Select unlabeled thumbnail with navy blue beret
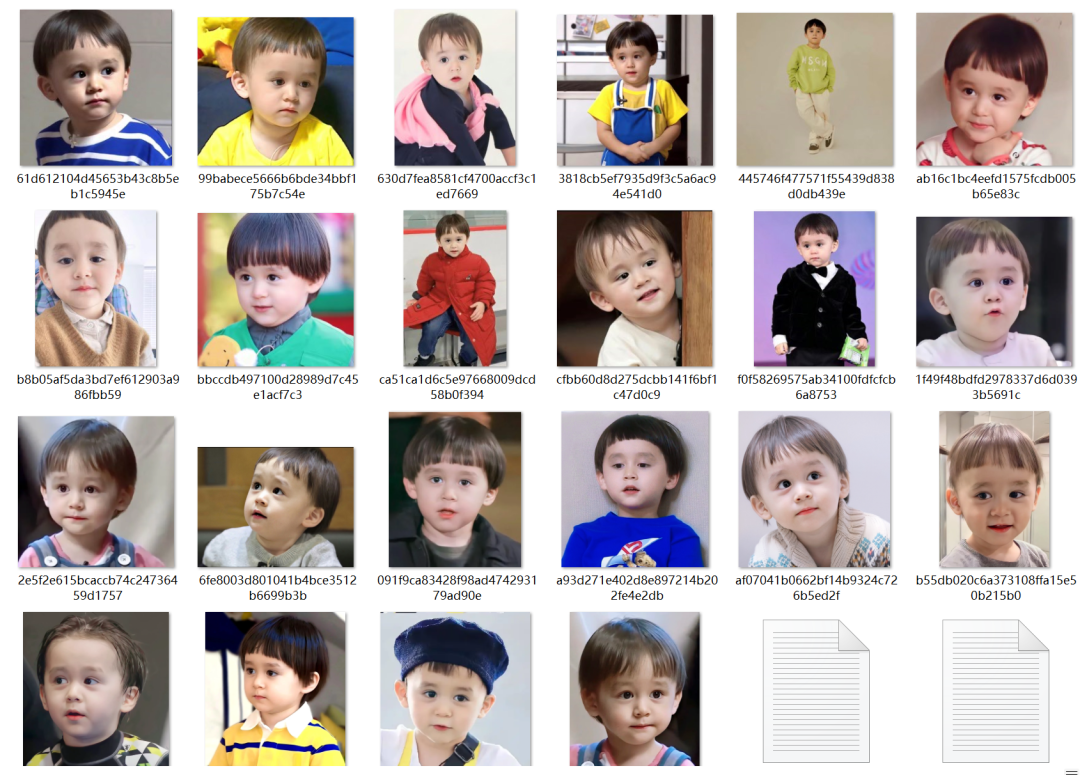Image resolution: width=1080 pixels, height=775 pixels. pos(455,689)
